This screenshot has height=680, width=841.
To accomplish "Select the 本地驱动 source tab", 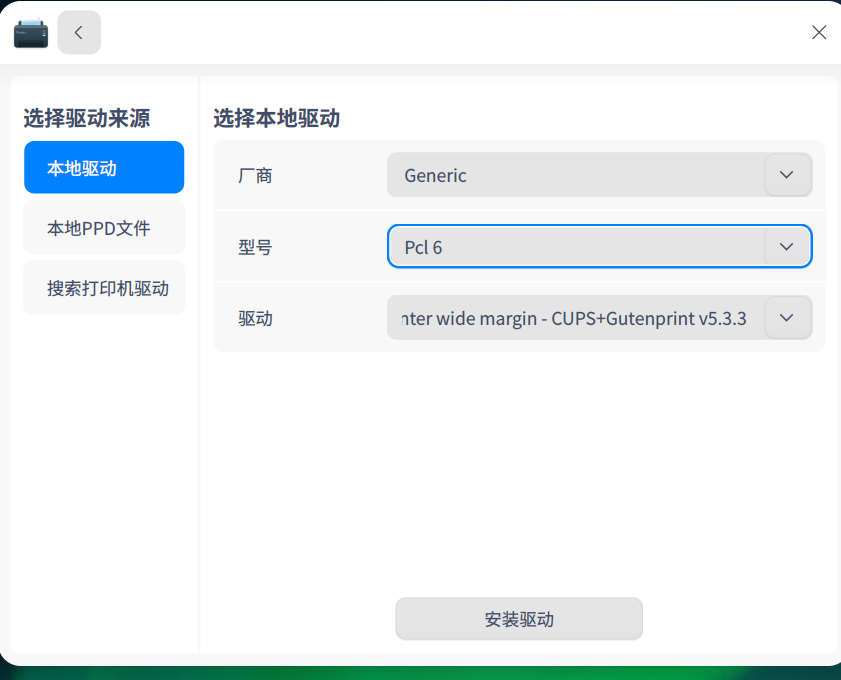I will click(x=104, y=167).
